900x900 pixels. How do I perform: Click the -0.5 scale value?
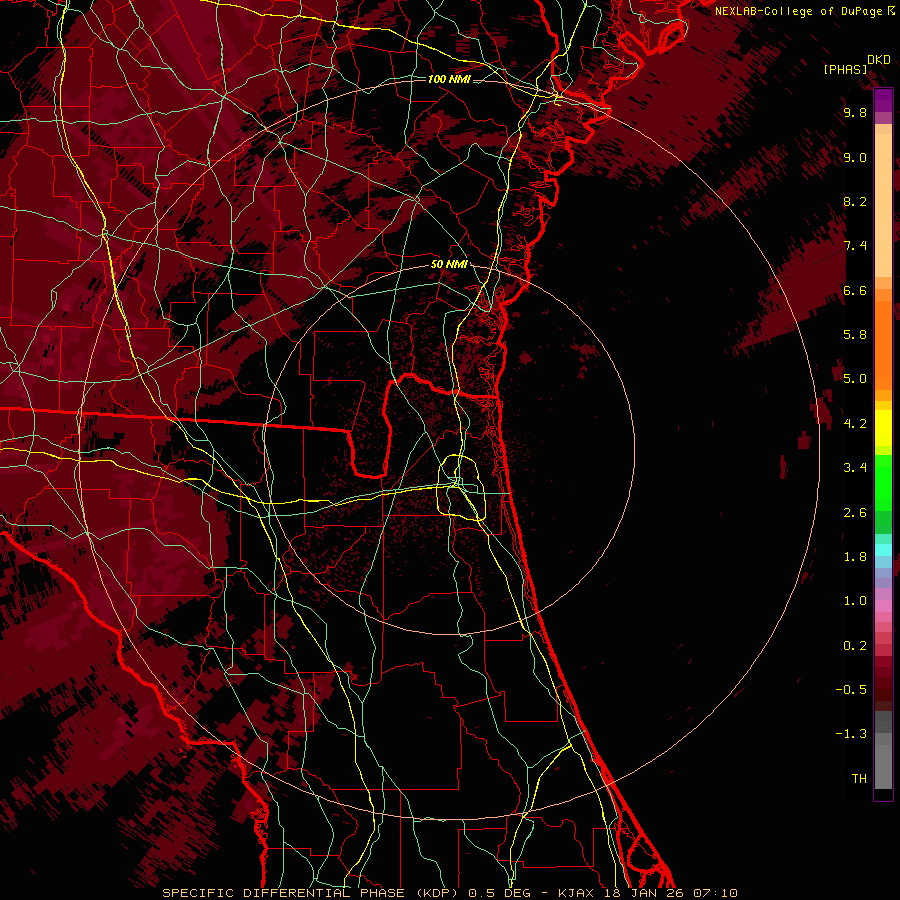(851, 690)
